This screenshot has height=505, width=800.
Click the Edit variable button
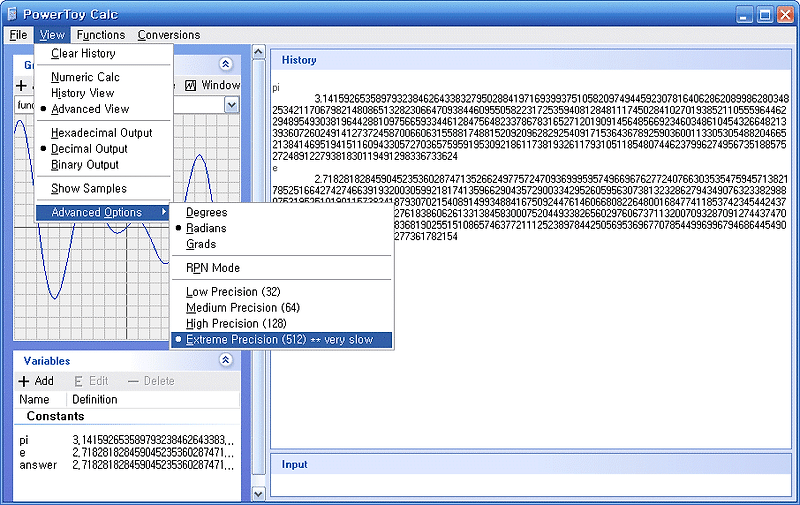[x=91, y=381]
